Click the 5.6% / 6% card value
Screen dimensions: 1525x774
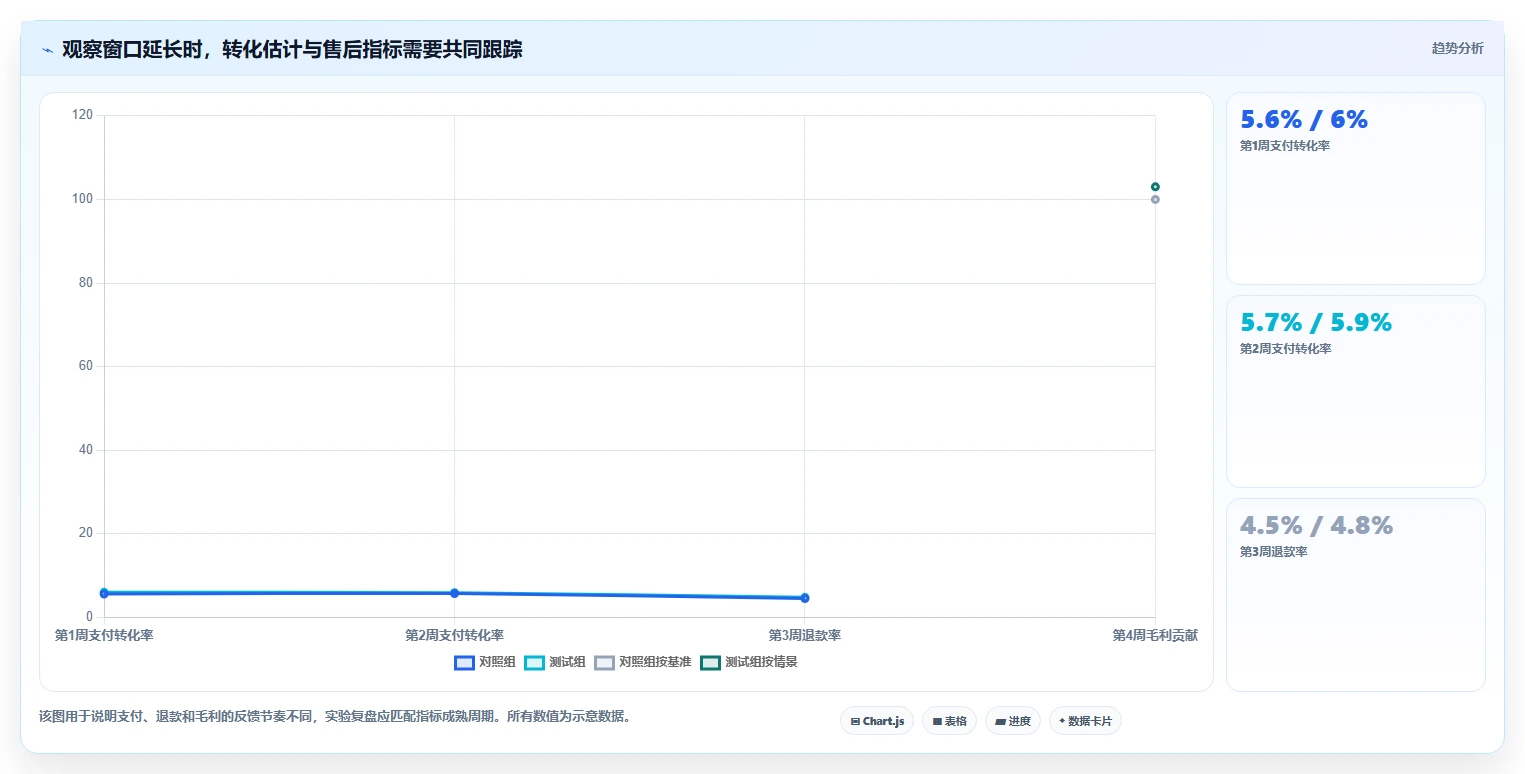tap(1304, 119)
